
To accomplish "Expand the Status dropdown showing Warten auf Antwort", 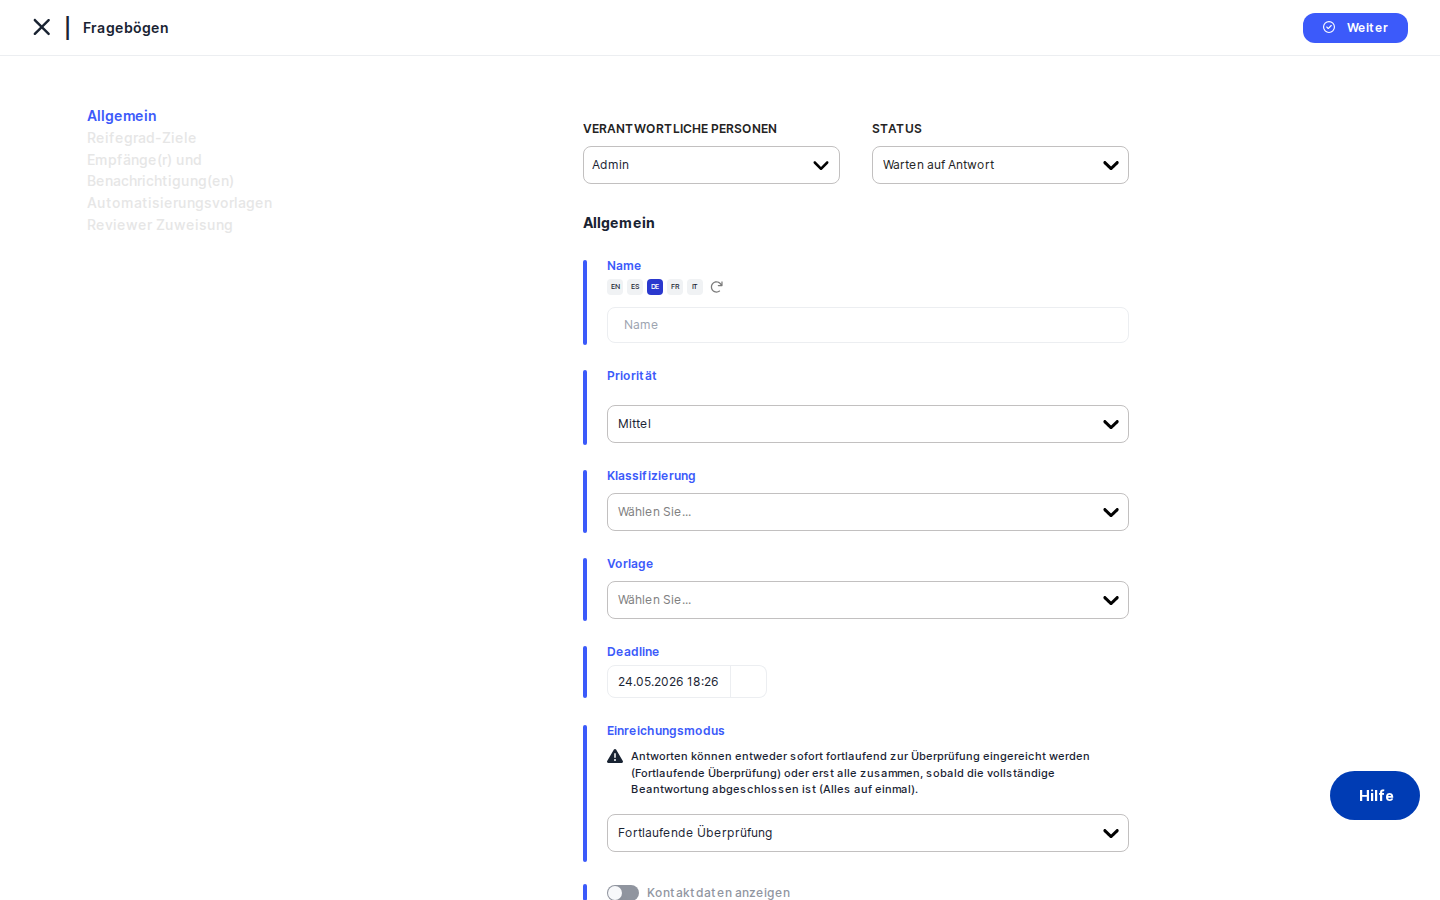I will pos(1000,165).
